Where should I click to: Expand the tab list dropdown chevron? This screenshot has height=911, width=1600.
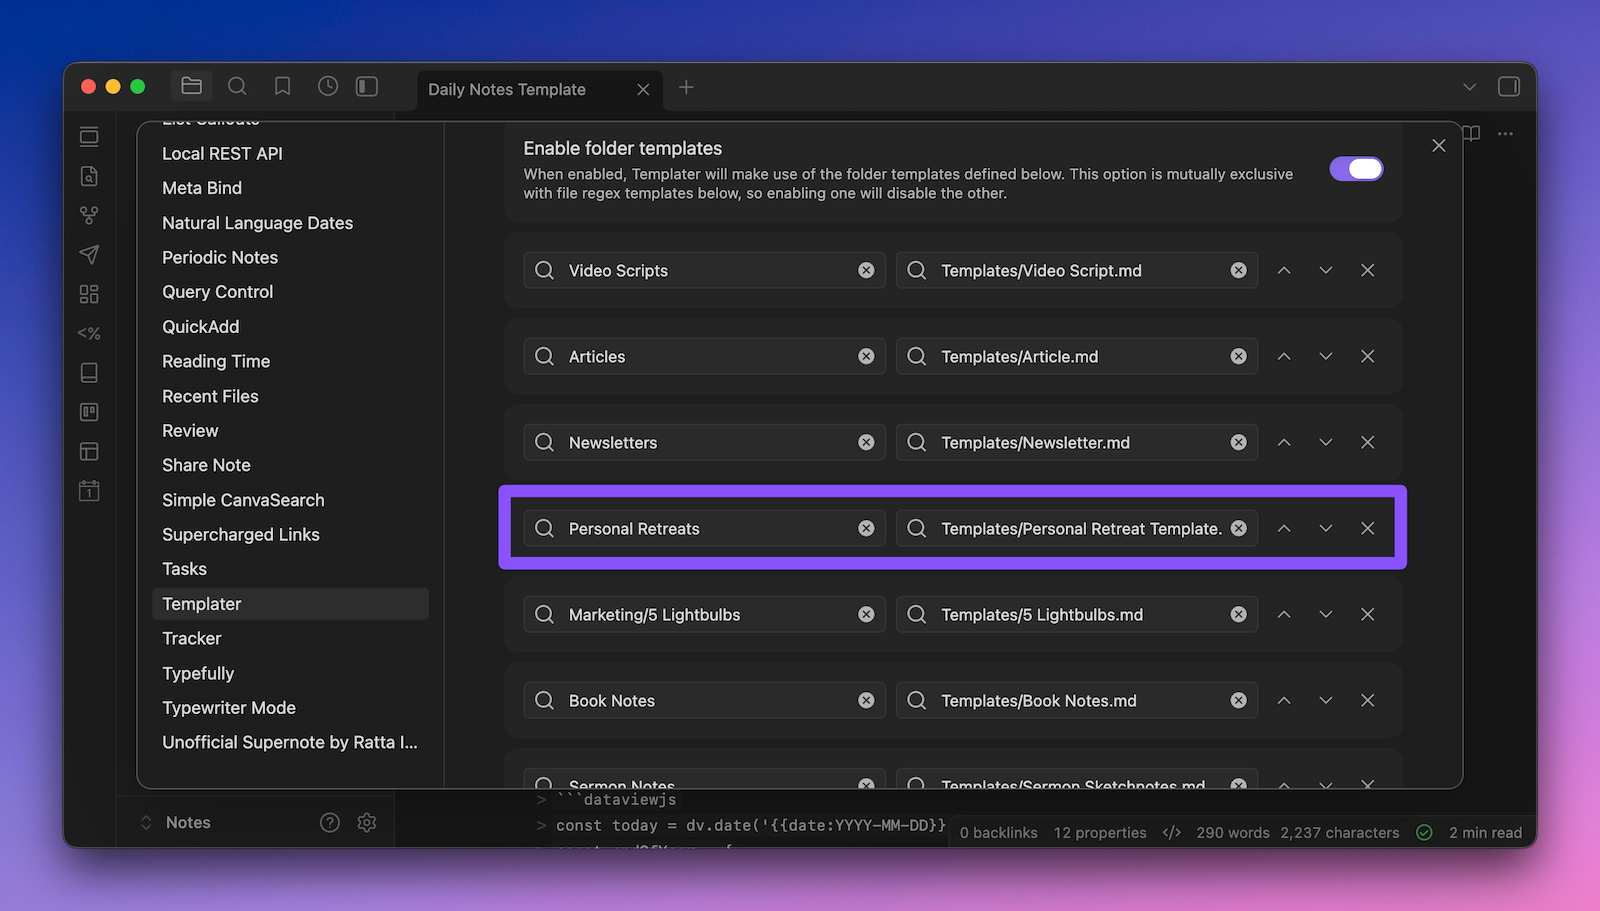pos(1469,87)
